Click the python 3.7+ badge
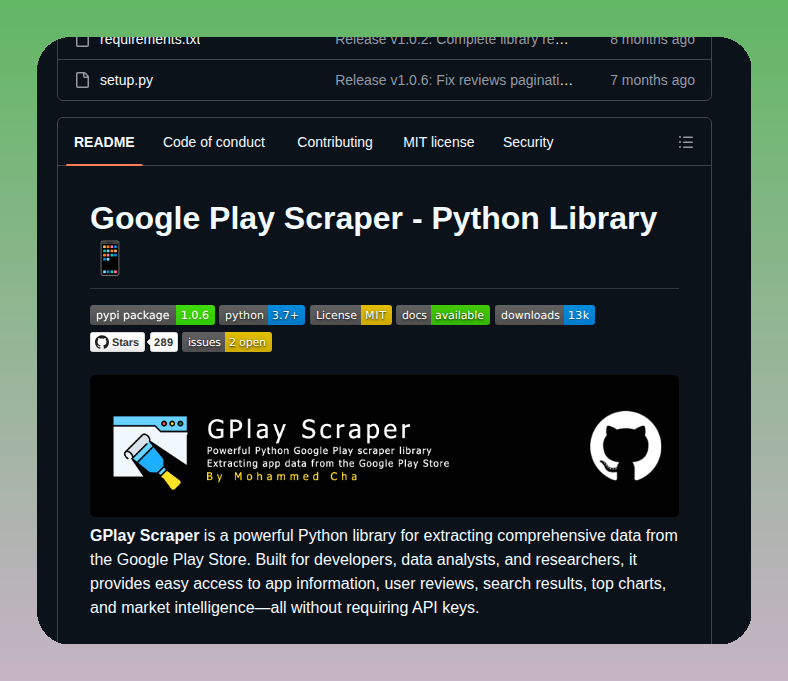The width and height of the screenshot is (788, 681). 262,315
